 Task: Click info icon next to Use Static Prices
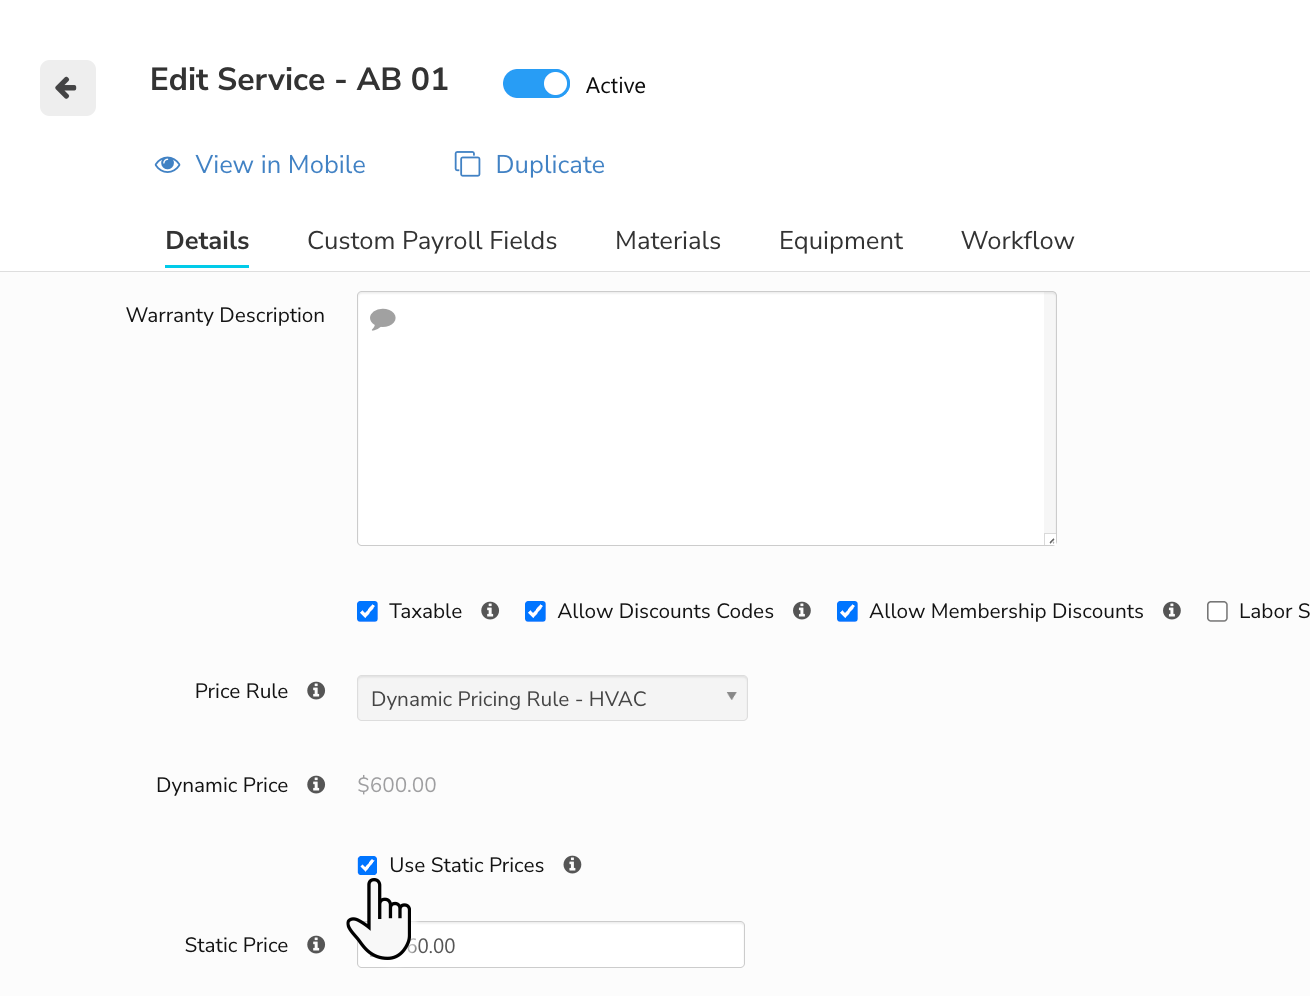click(x=572, y=864)
